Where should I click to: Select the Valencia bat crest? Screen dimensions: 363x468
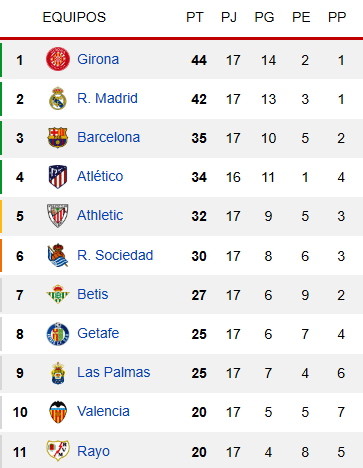pyautogui.click(x=58, y=412)
